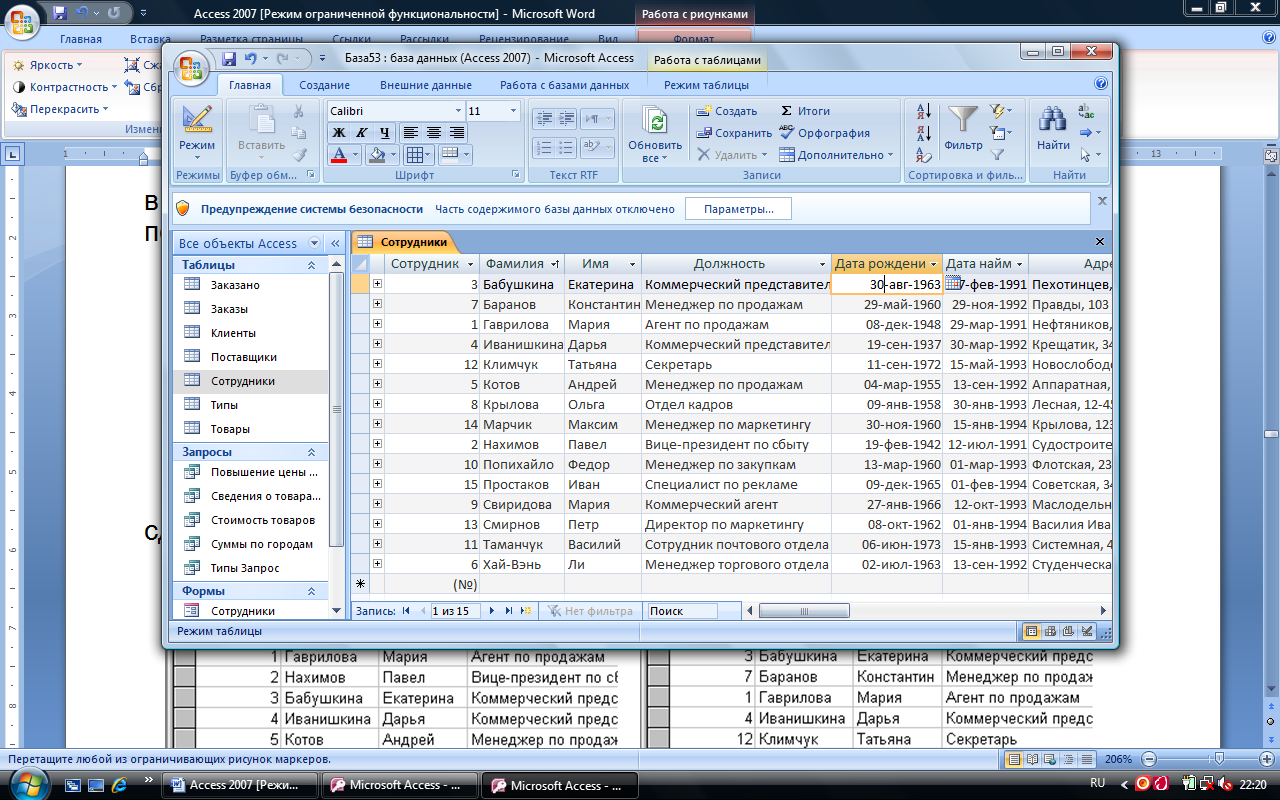1280x800 pixels.
Task: Open Яркость brightness menu in Word ribbon
Action: point(49,65)
